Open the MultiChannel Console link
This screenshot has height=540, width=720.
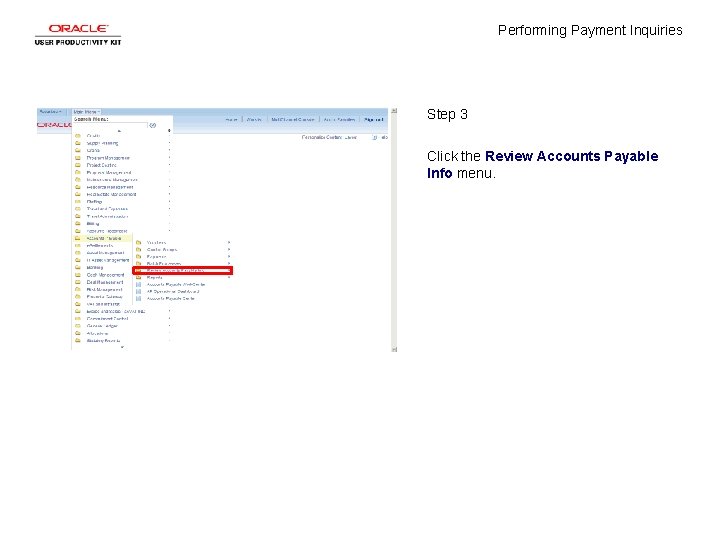(292, 119)
